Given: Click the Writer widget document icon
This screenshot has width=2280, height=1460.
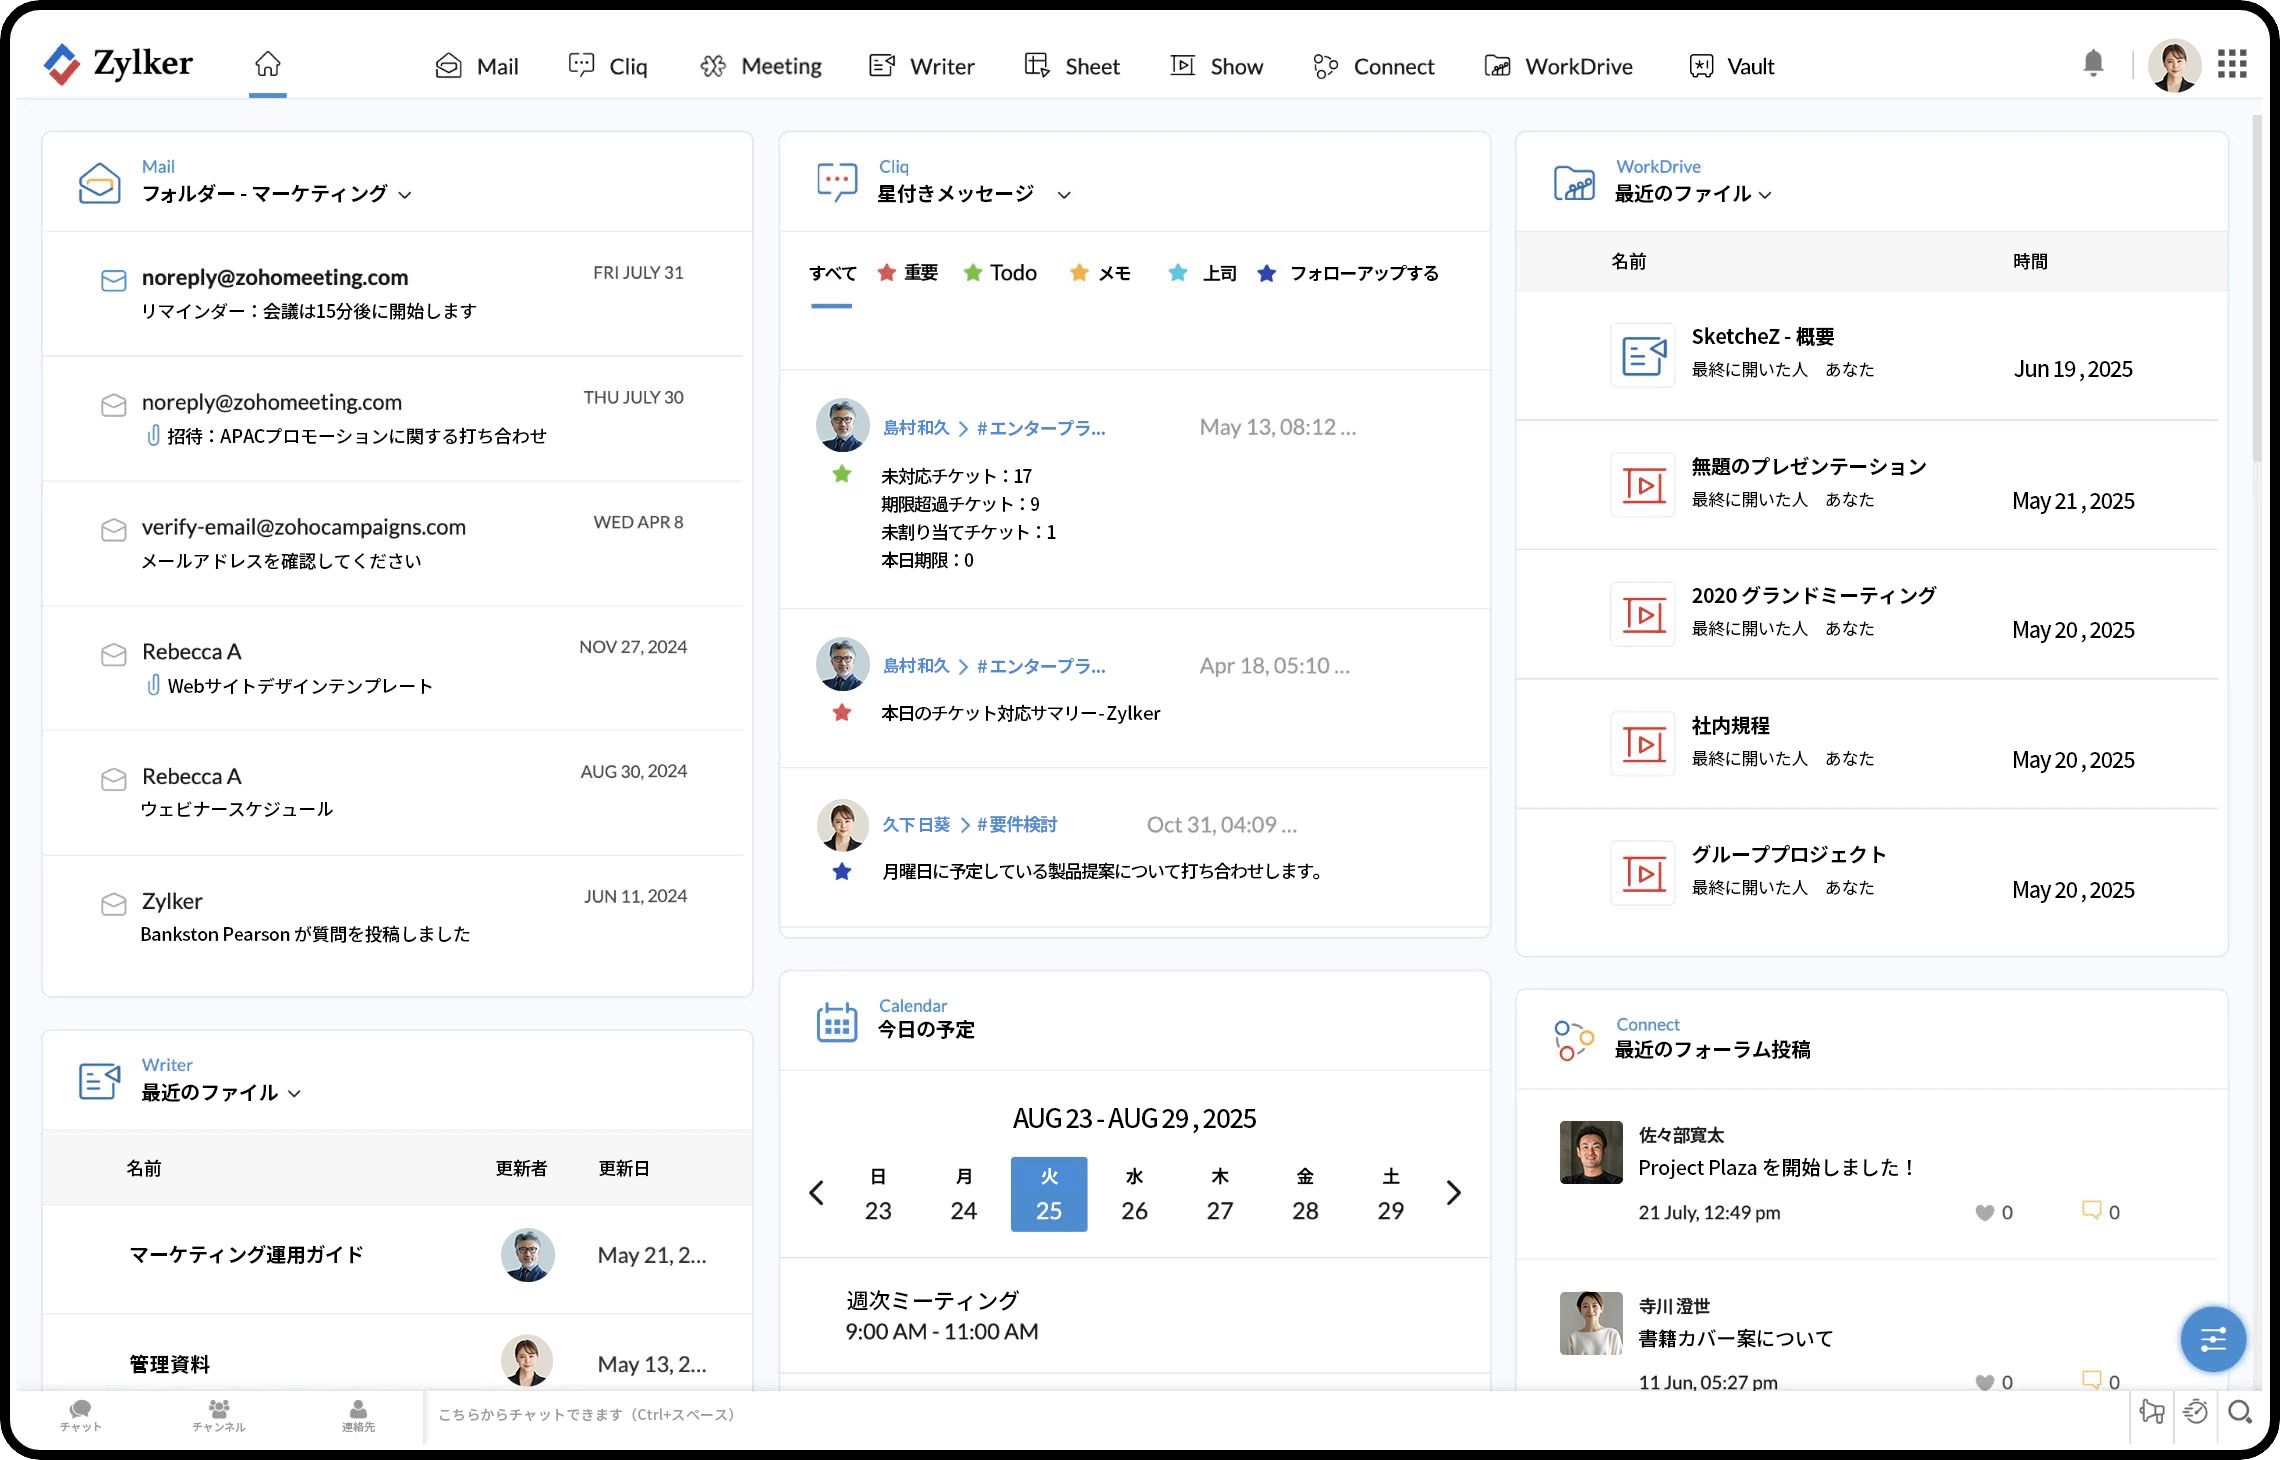Looking at the screenshot, I should tap(99, 1081).
